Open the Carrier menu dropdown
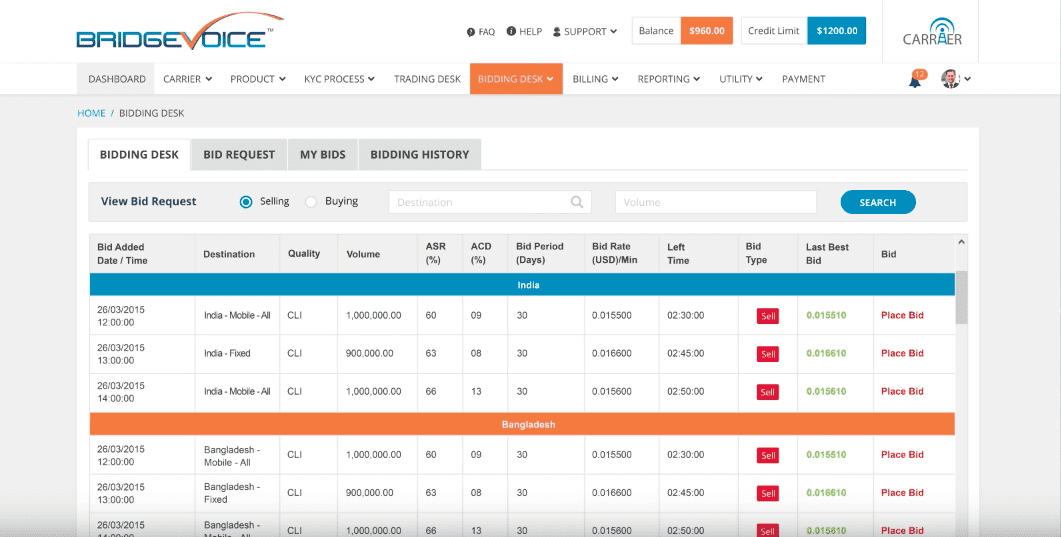 [x=188, y=79]
